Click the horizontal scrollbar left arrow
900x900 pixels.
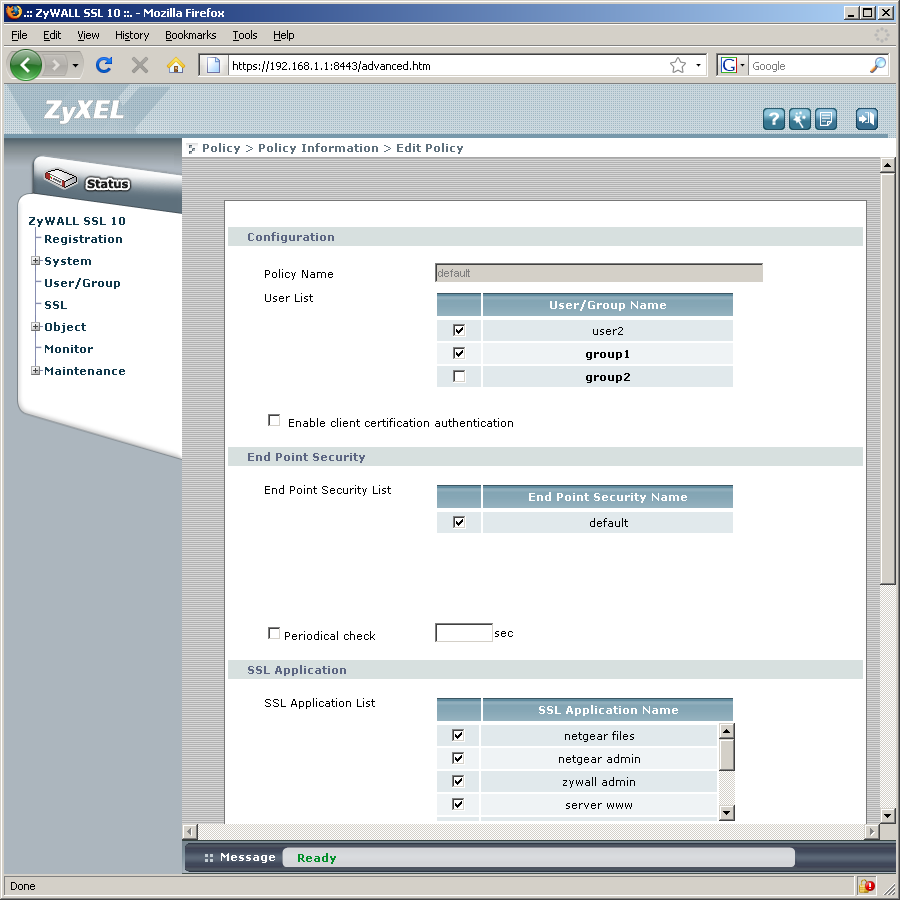tap(190, 831)
